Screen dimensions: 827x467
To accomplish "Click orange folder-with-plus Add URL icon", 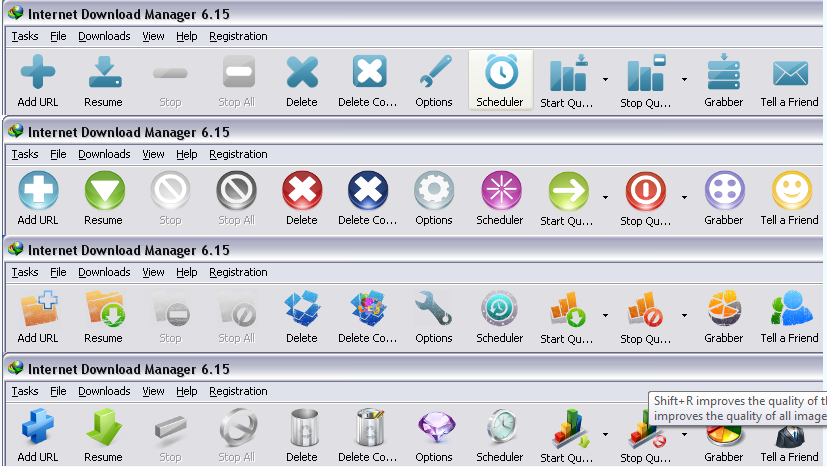I will point(39,308).
